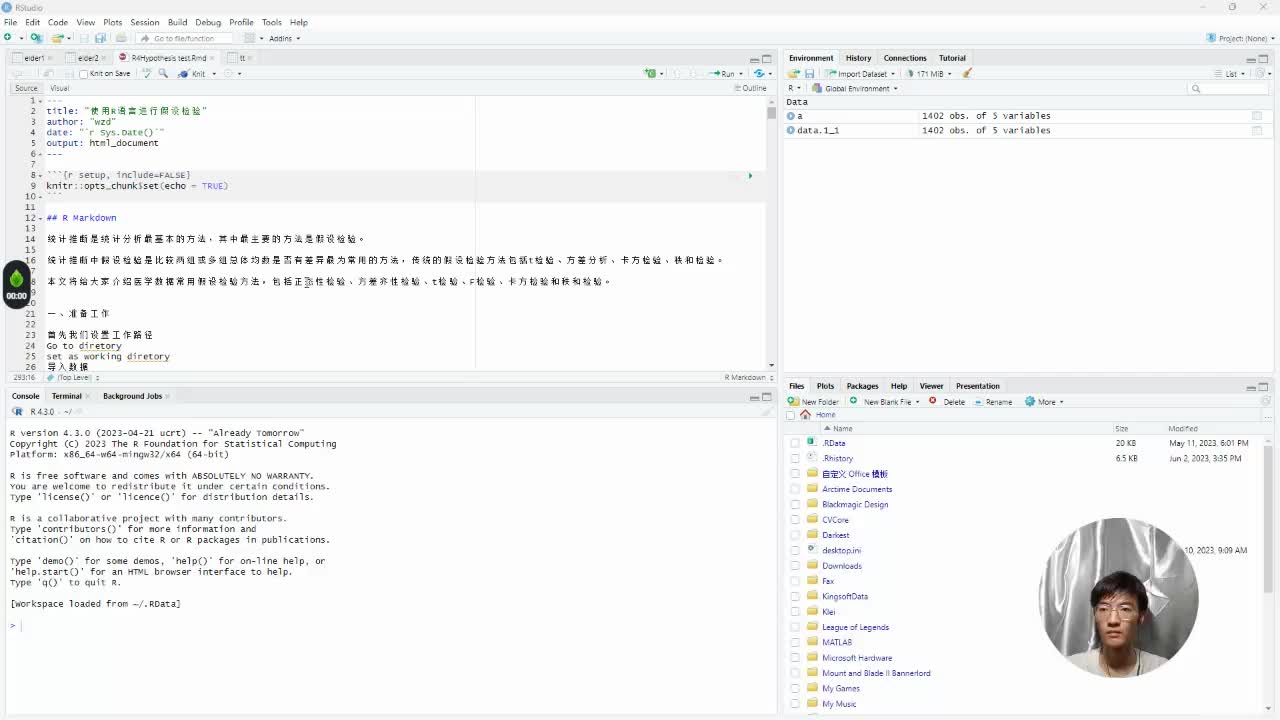Open the More dropdown in Files pane
Image resolution: width=1280 pixels, height=720 pixels.
1044,401
